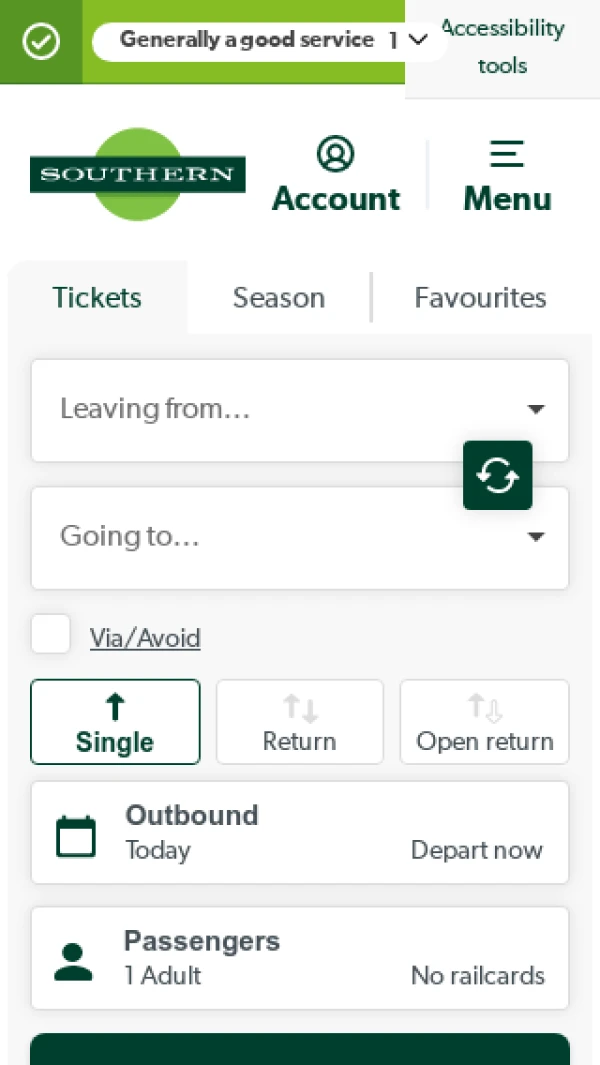Switch to the Favourites tab

tap(480, 298)
